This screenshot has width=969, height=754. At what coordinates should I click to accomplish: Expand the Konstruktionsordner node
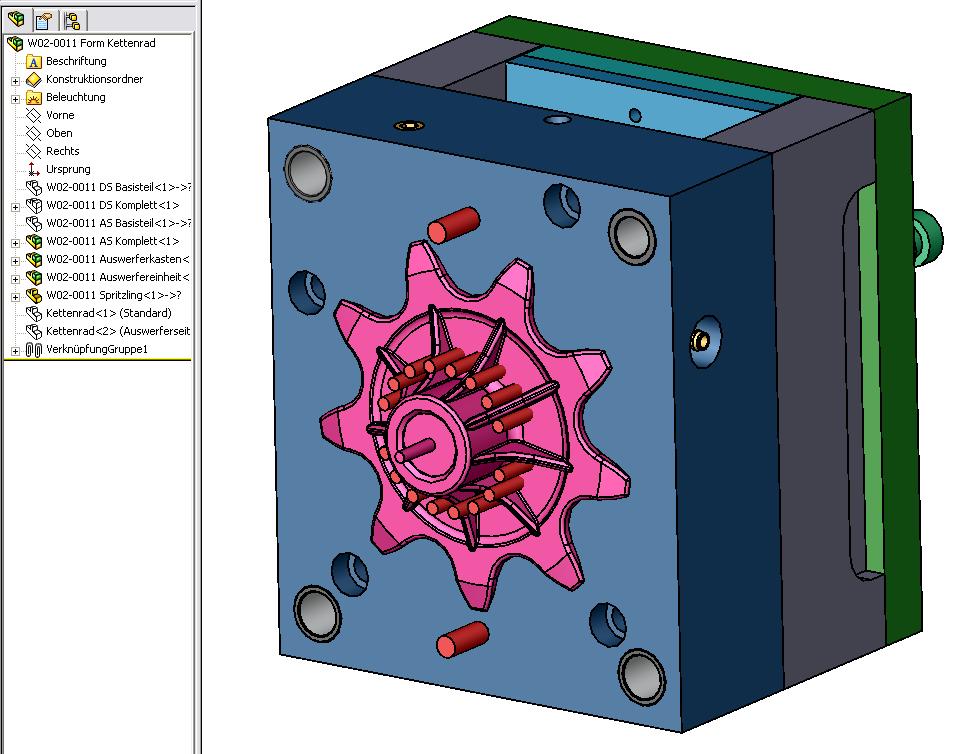(15, 81)
